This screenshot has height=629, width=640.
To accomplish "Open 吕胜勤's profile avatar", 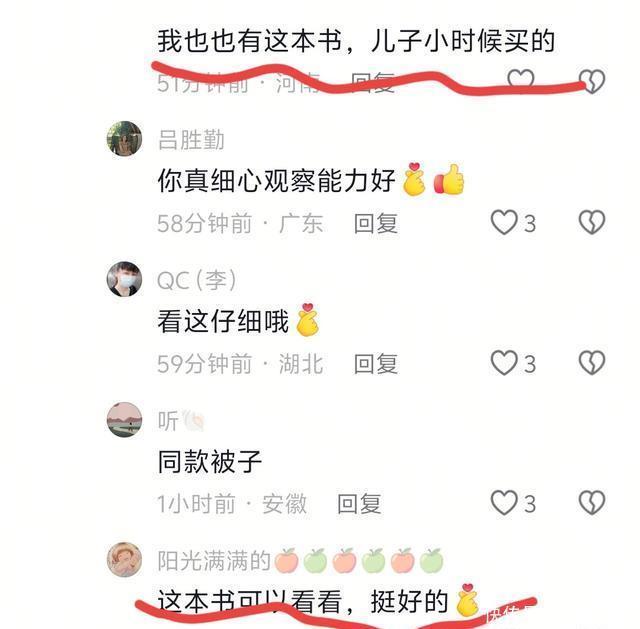I will [124, 139].
